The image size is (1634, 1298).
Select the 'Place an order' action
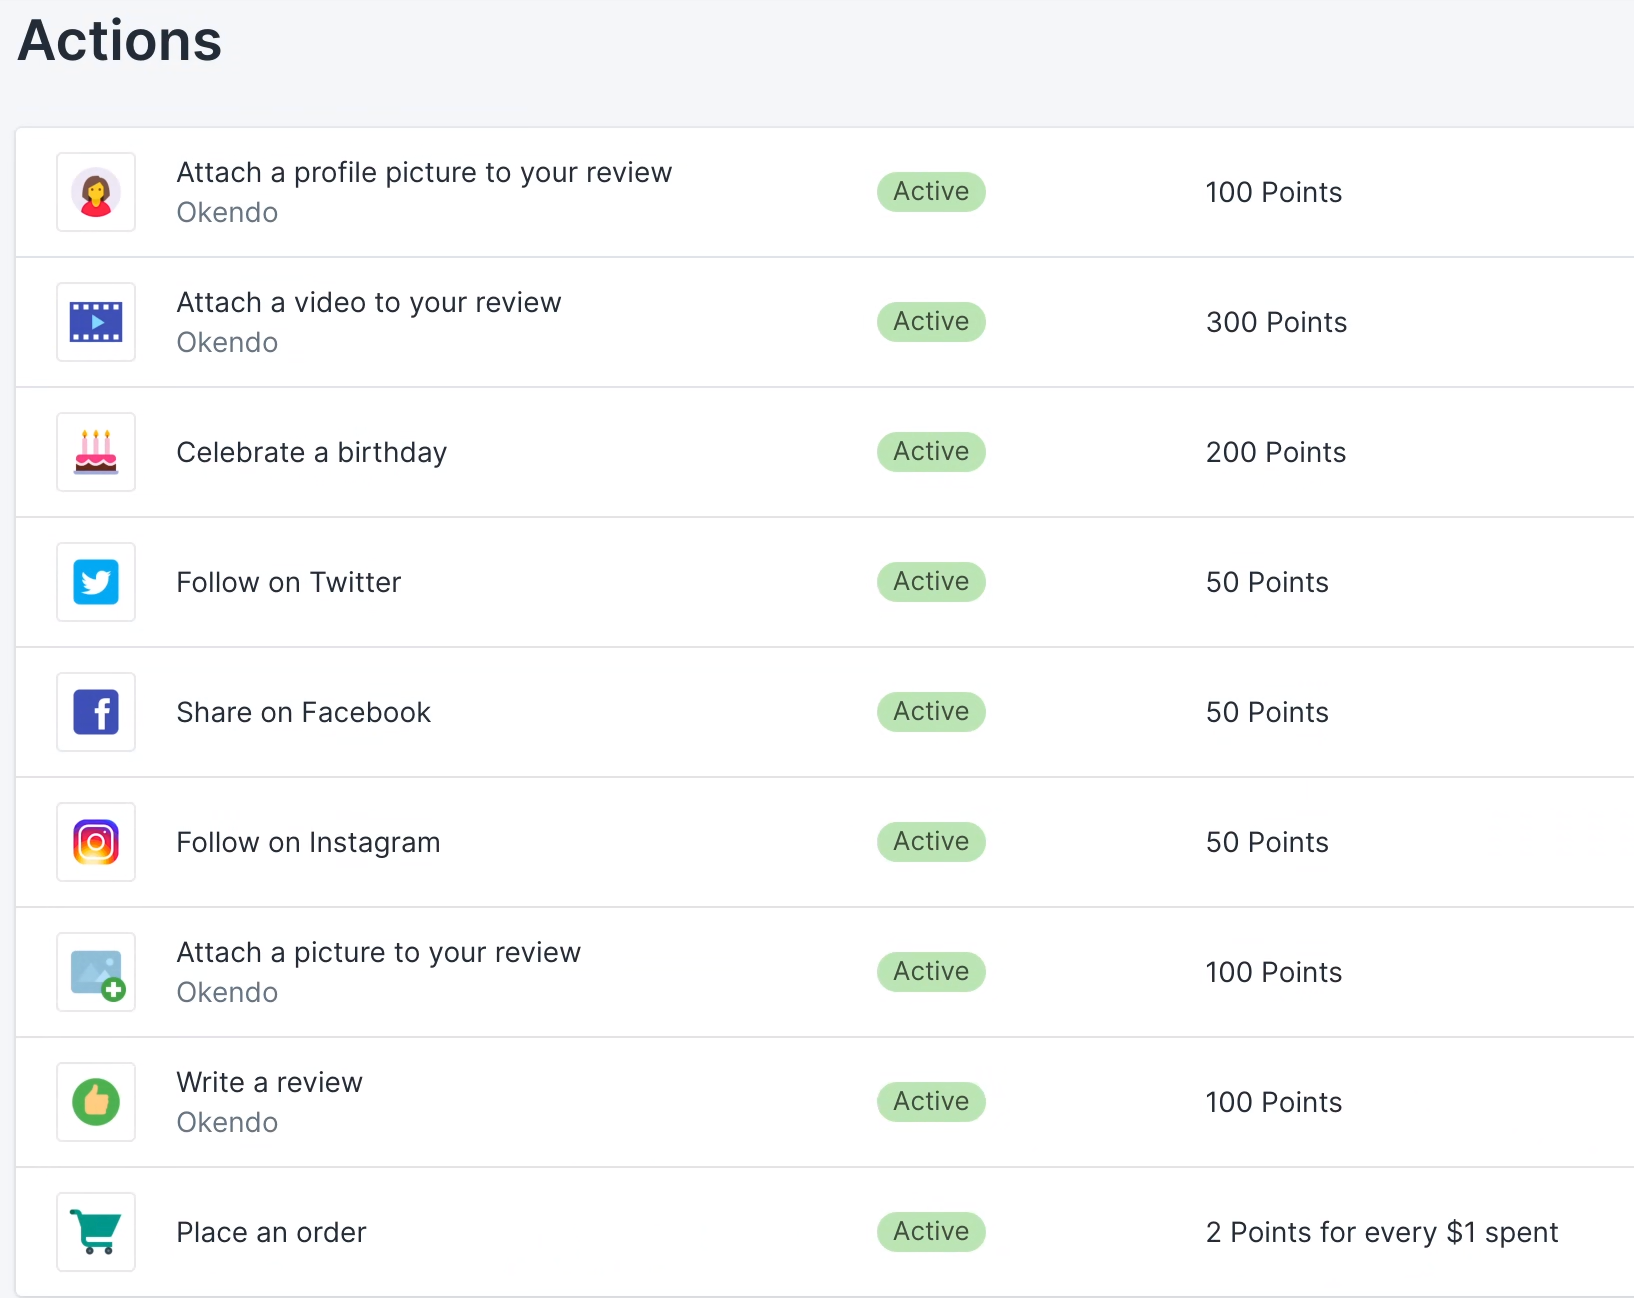tap(271, 1233)
